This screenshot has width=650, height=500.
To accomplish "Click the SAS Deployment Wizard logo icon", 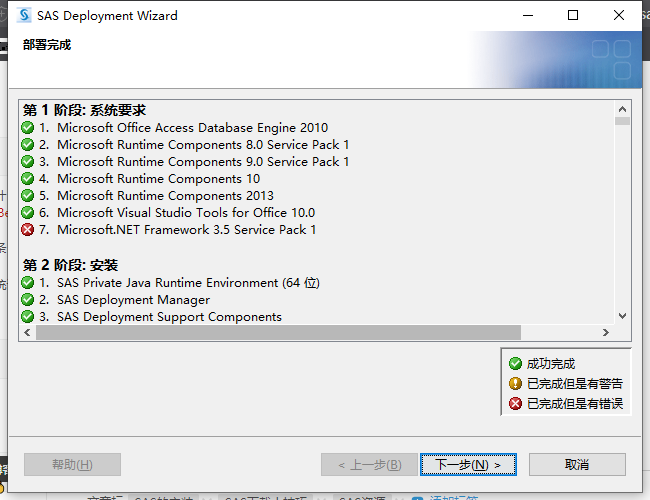I will point(24,15).
